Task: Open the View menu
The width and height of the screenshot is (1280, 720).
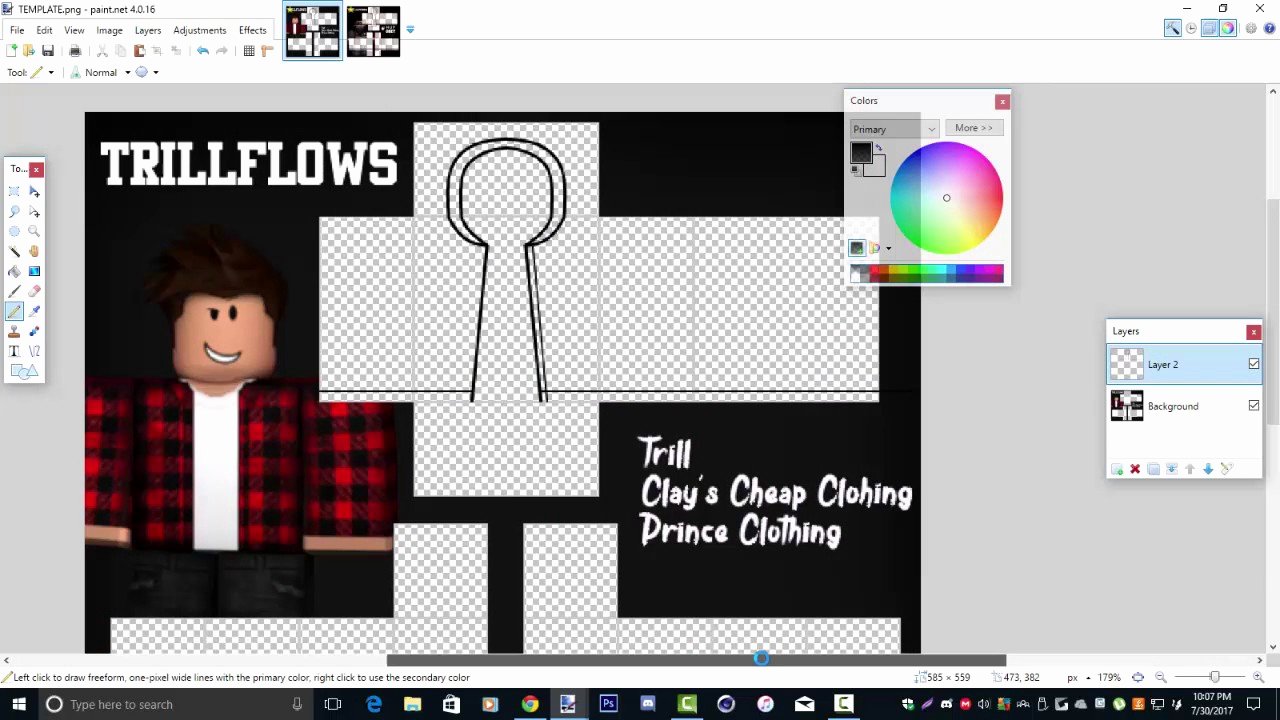Action: point(74,30)
